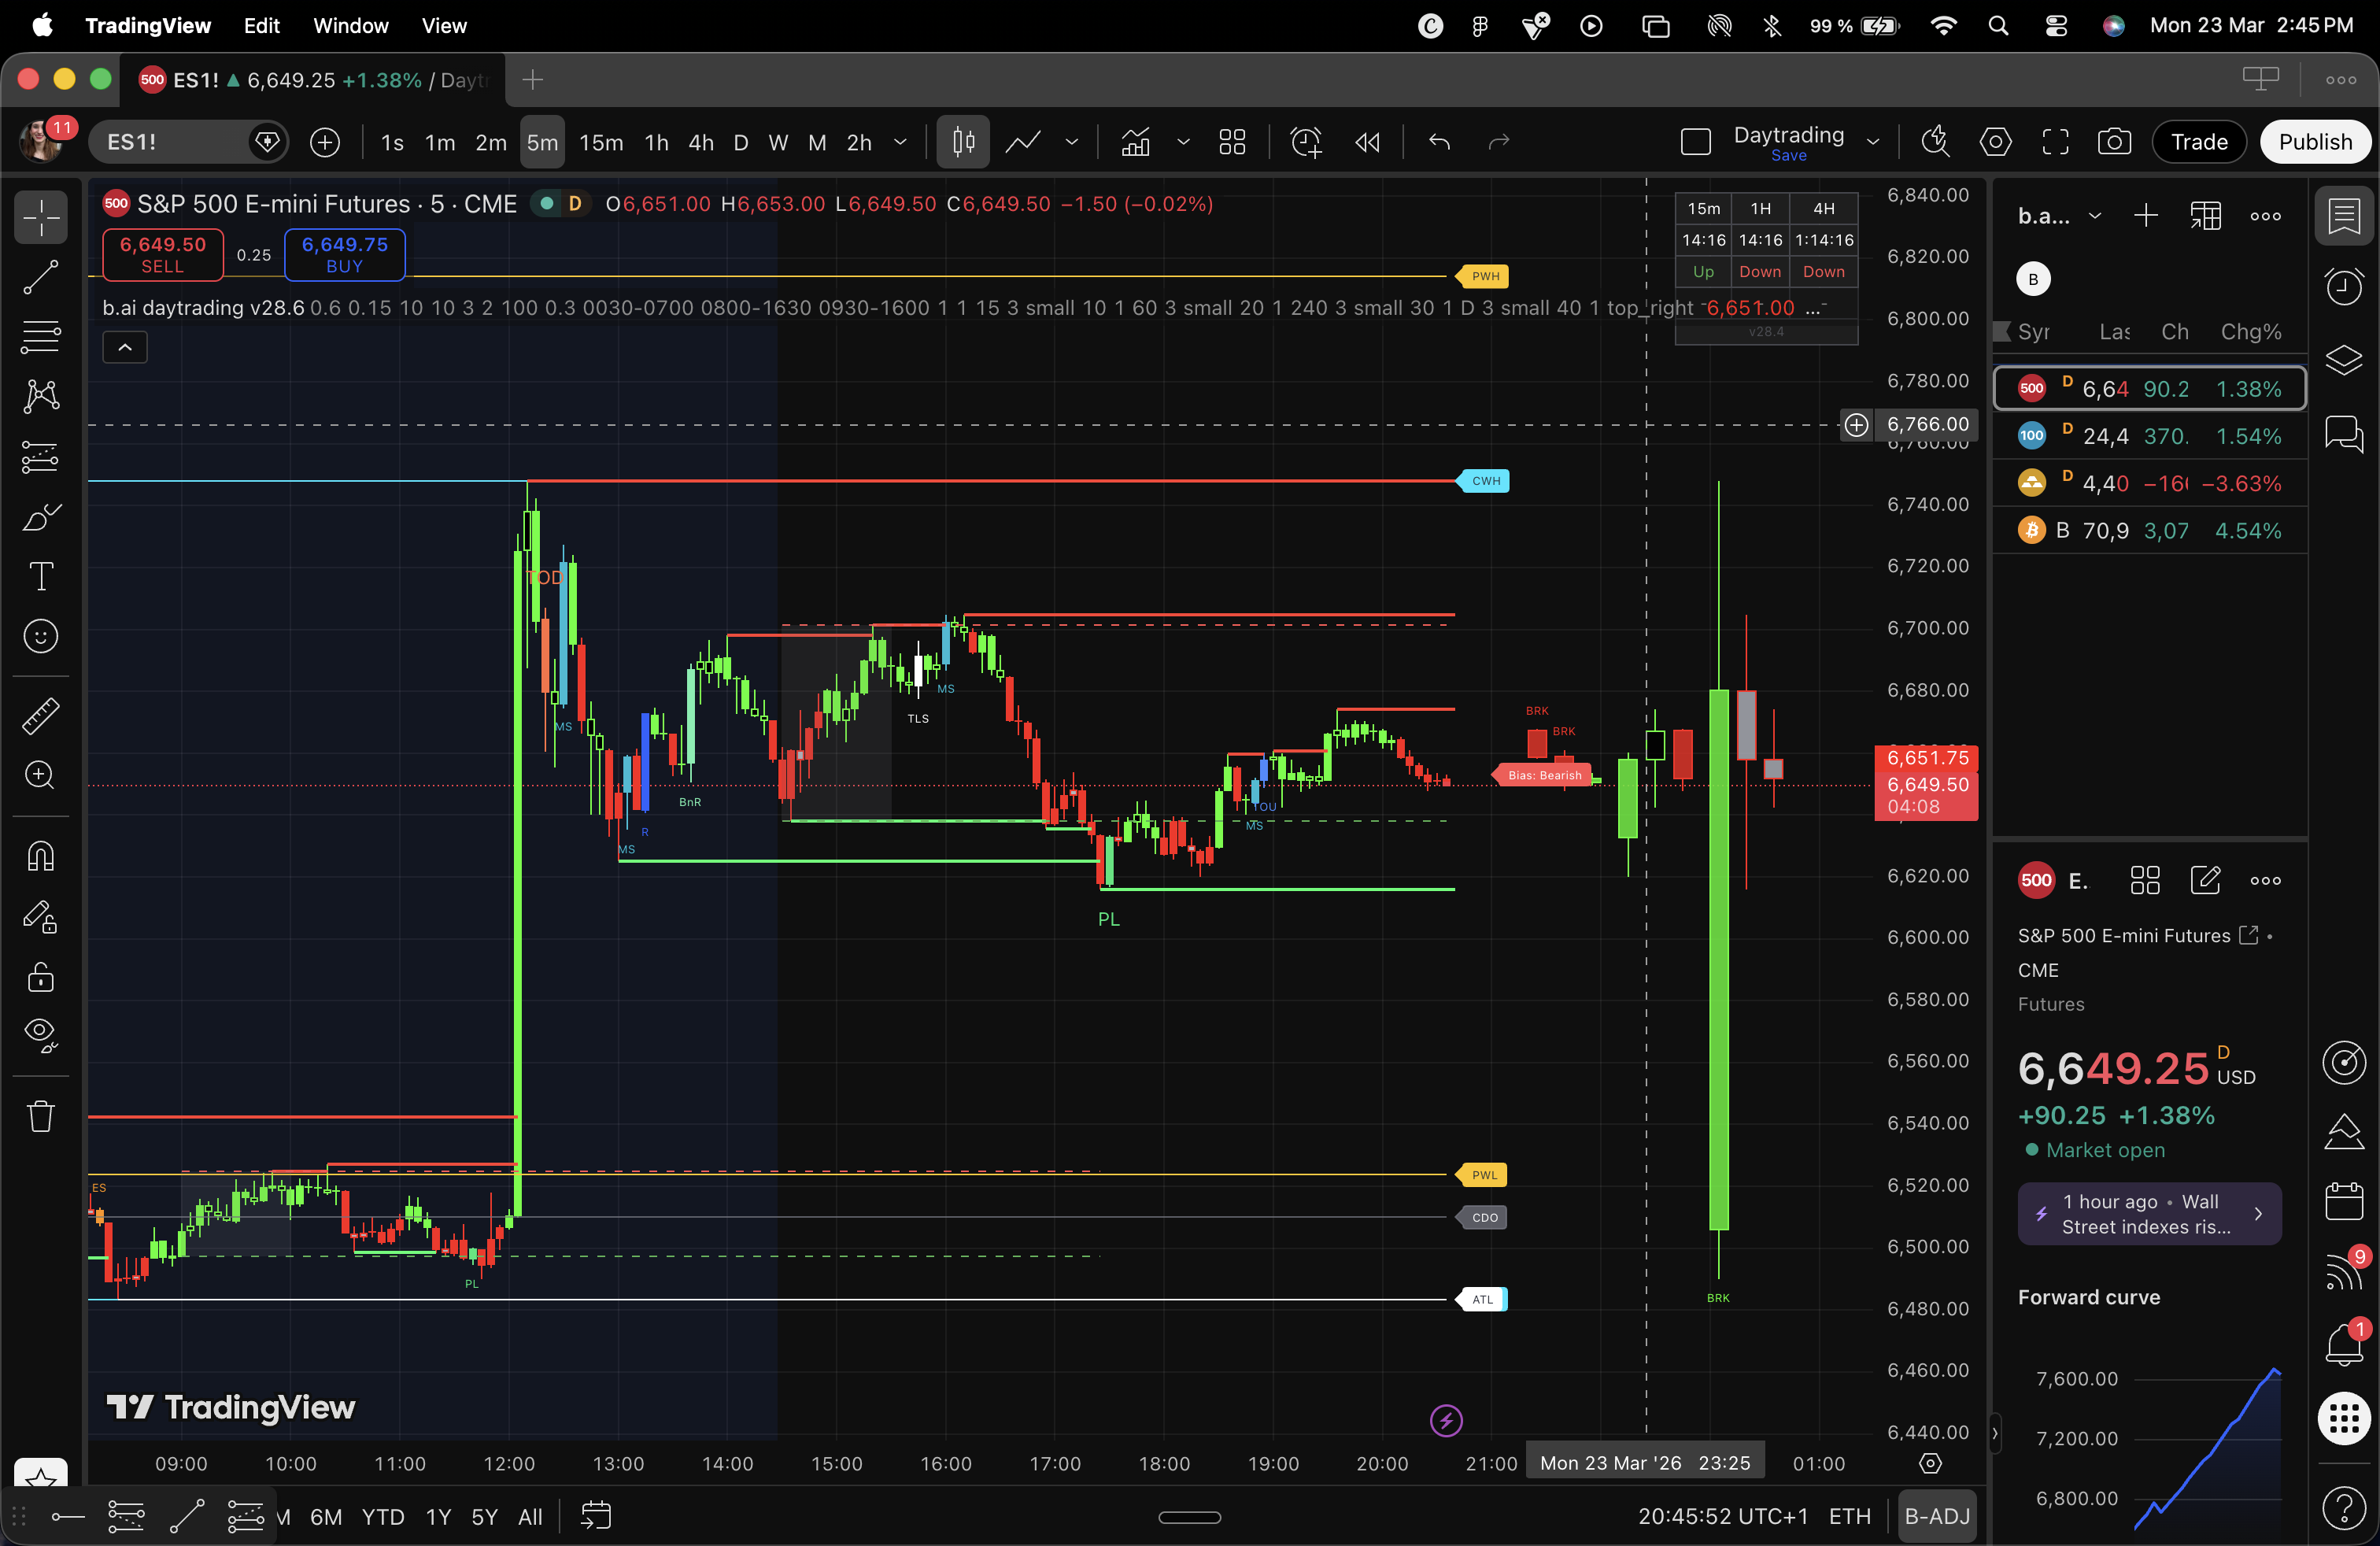
Task: Select the Bitcoin row in watchlist
Action: point(2150,530)
